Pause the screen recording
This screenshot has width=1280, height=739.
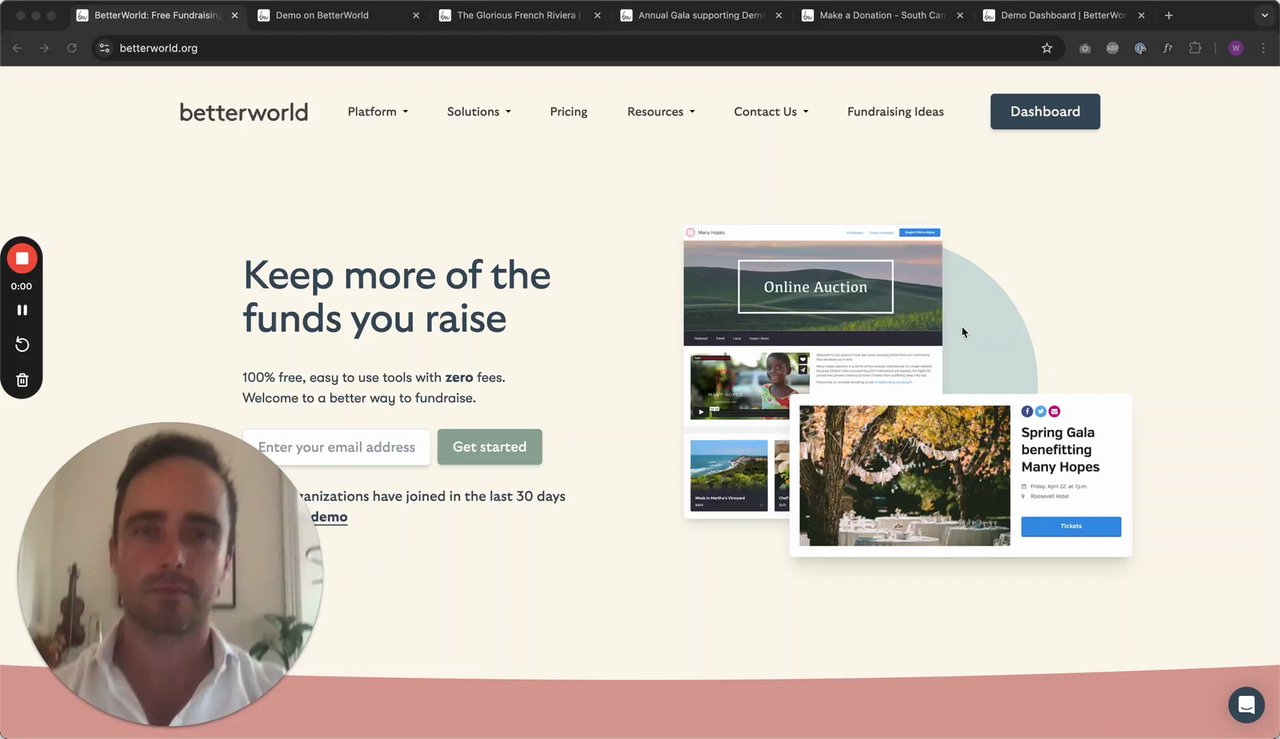pyautogui.click(x=22, y=310)
